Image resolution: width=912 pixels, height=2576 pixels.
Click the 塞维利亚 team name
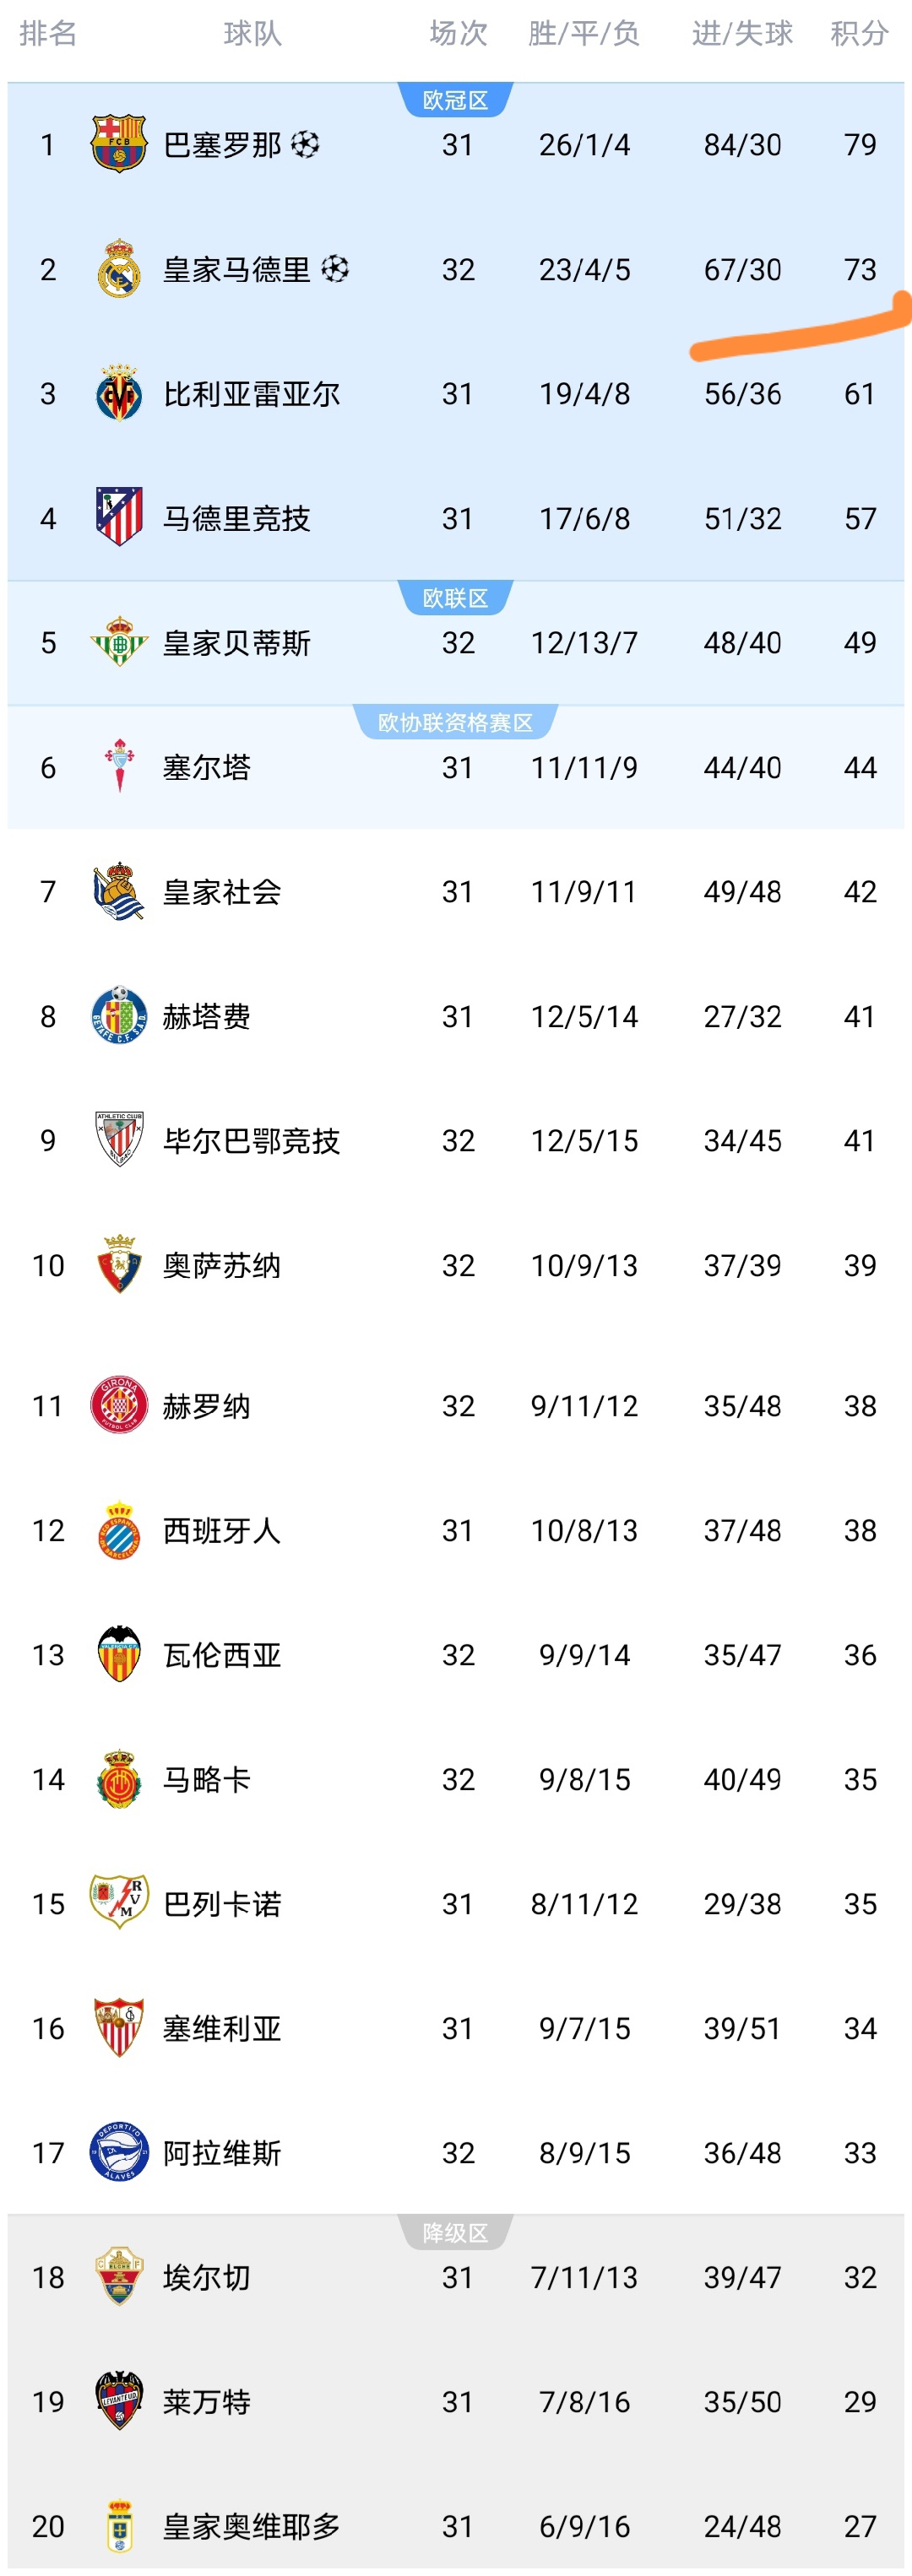(x=222, y=2028)
